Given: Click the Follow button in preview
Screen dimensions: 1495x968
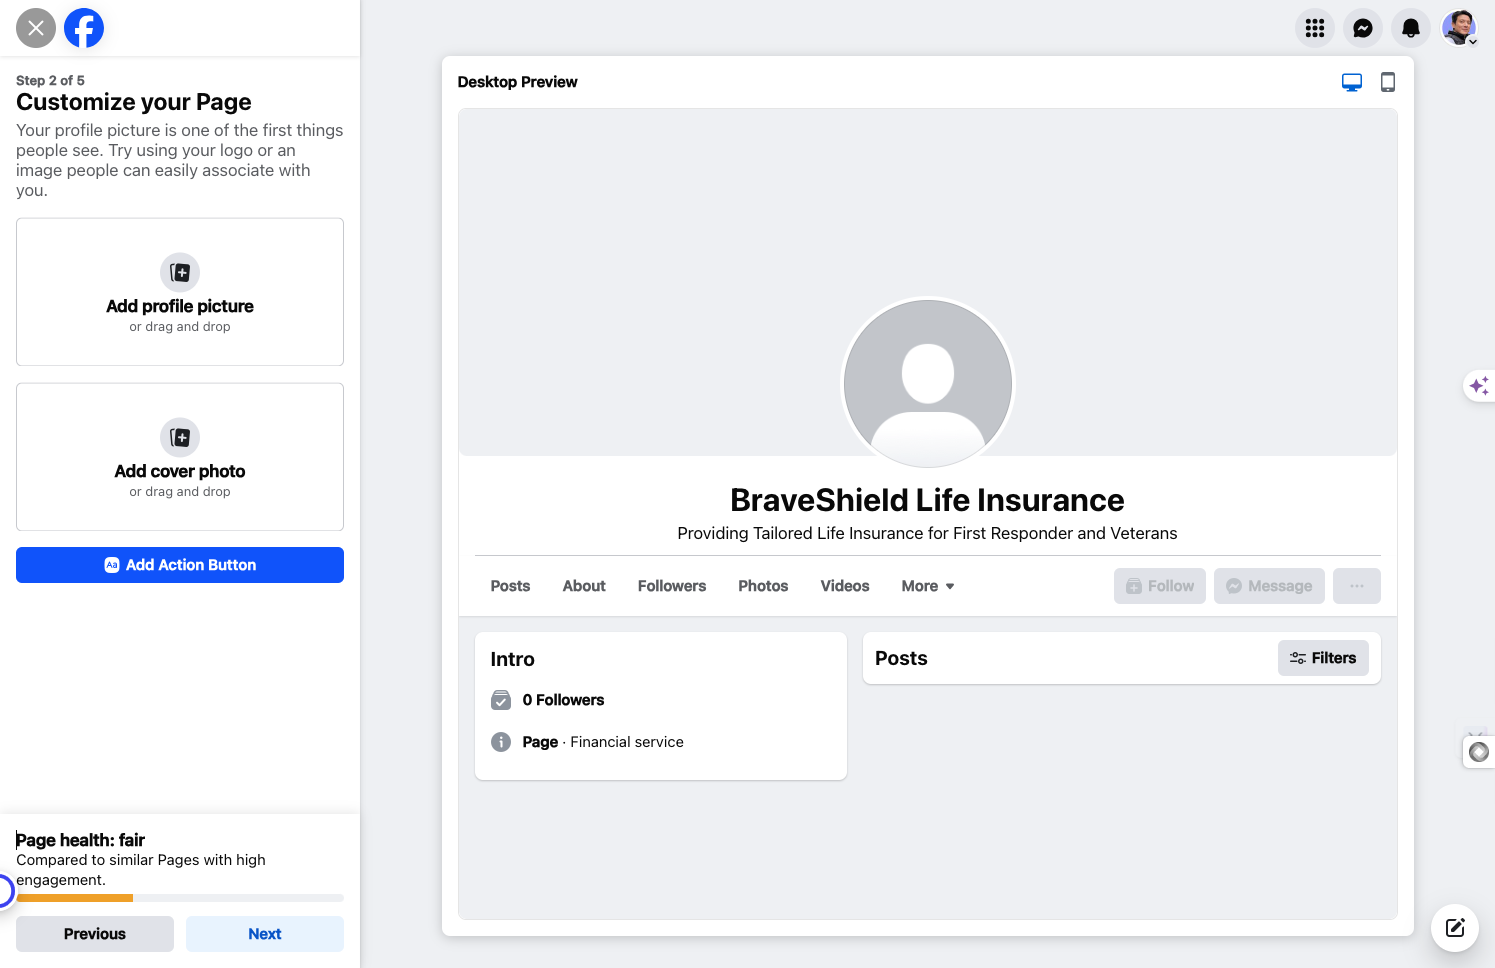Looking at the screenshot, I should [x=1160, y=586].
